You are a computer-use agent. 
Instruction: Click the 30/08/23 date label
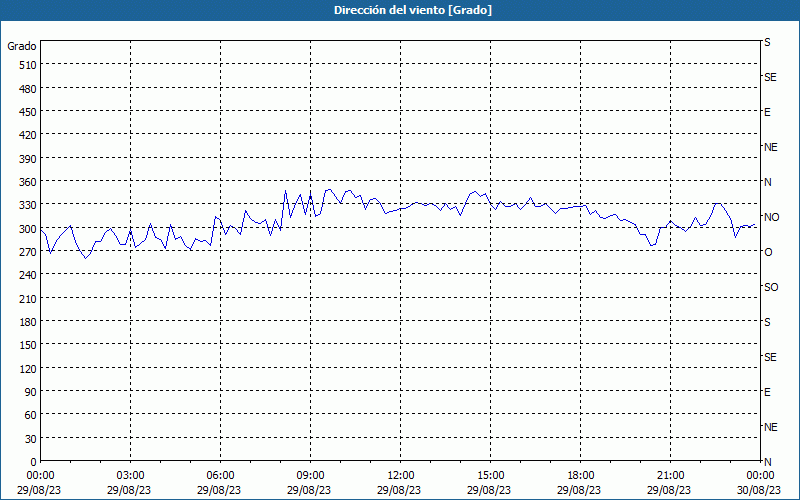coord(759,490)
